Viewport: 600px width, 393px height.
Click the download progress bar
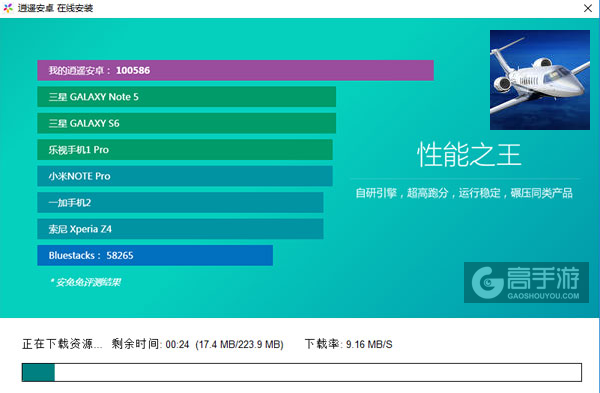302,372
